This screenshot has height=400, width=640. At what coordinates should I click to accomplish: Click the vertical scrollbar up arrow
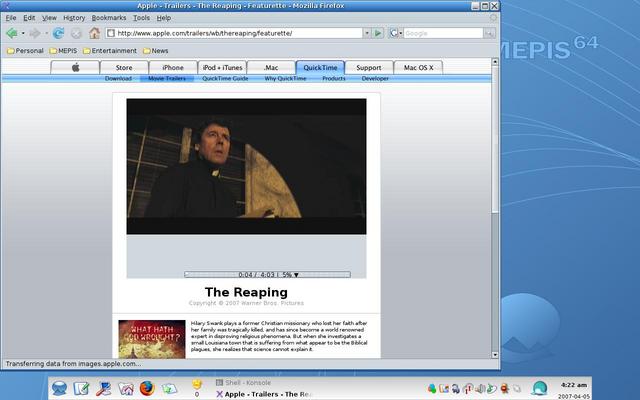click(x=495, y=62)
